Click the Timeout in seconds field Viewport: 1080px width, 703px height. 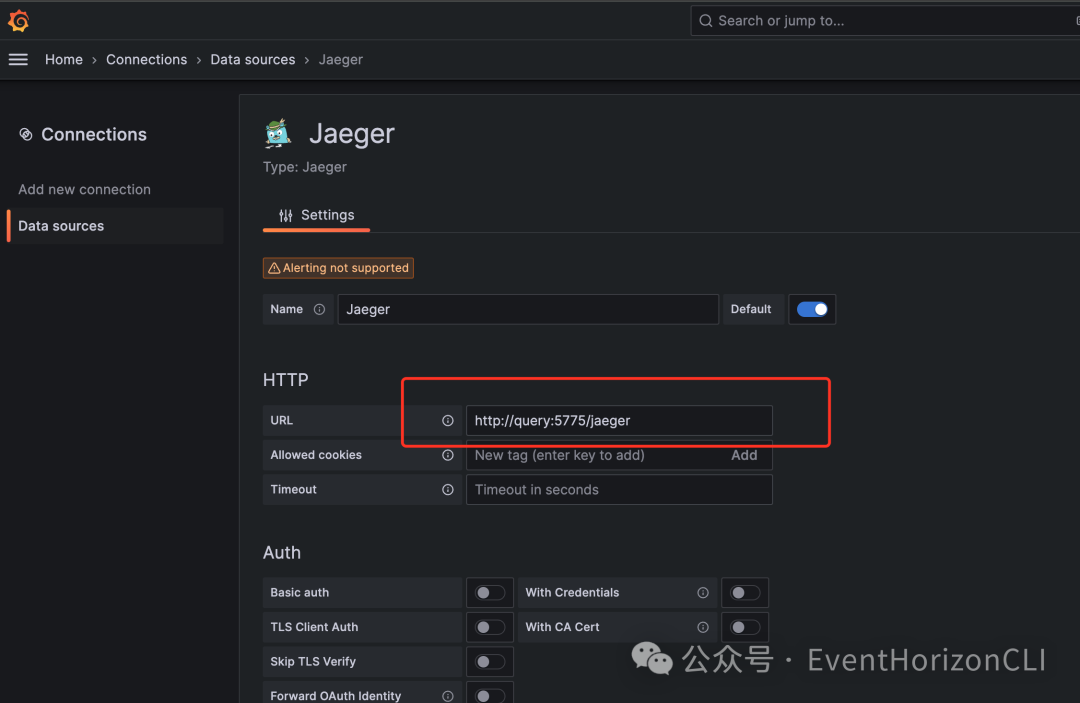click(x=619, y=490)
